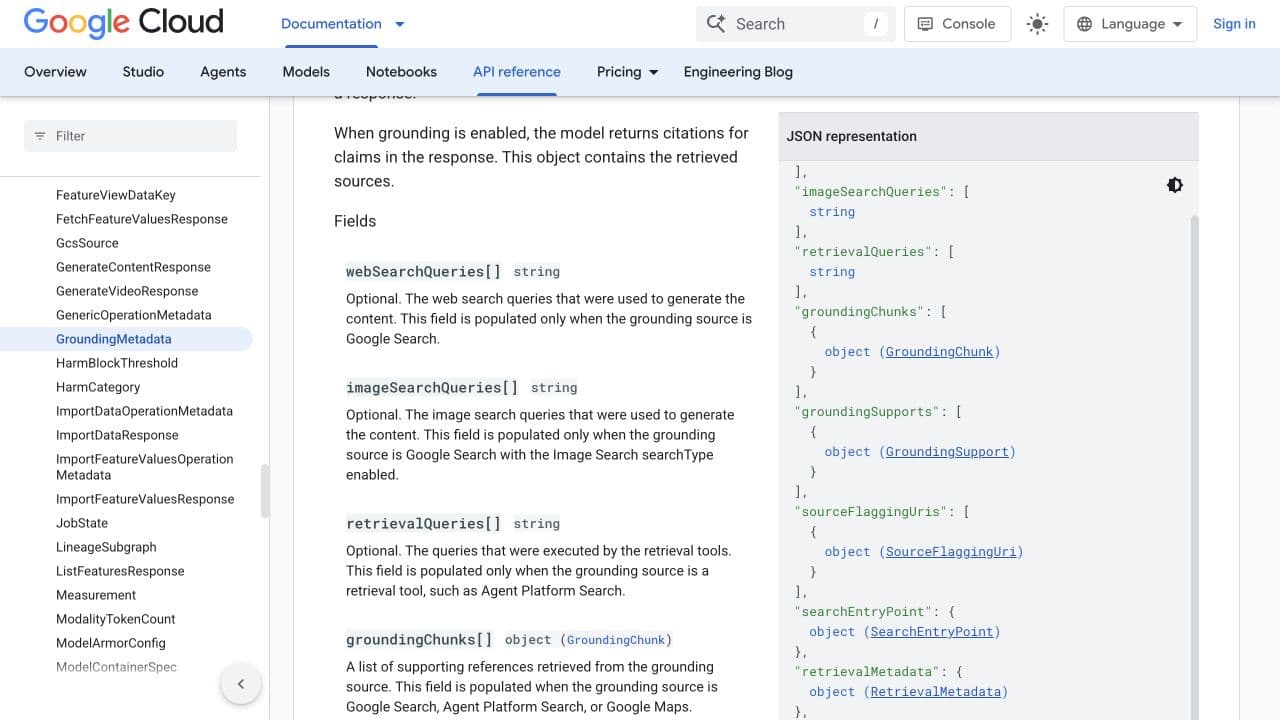Collapse the sidebar with the chevron button

(x=240, y=684)
